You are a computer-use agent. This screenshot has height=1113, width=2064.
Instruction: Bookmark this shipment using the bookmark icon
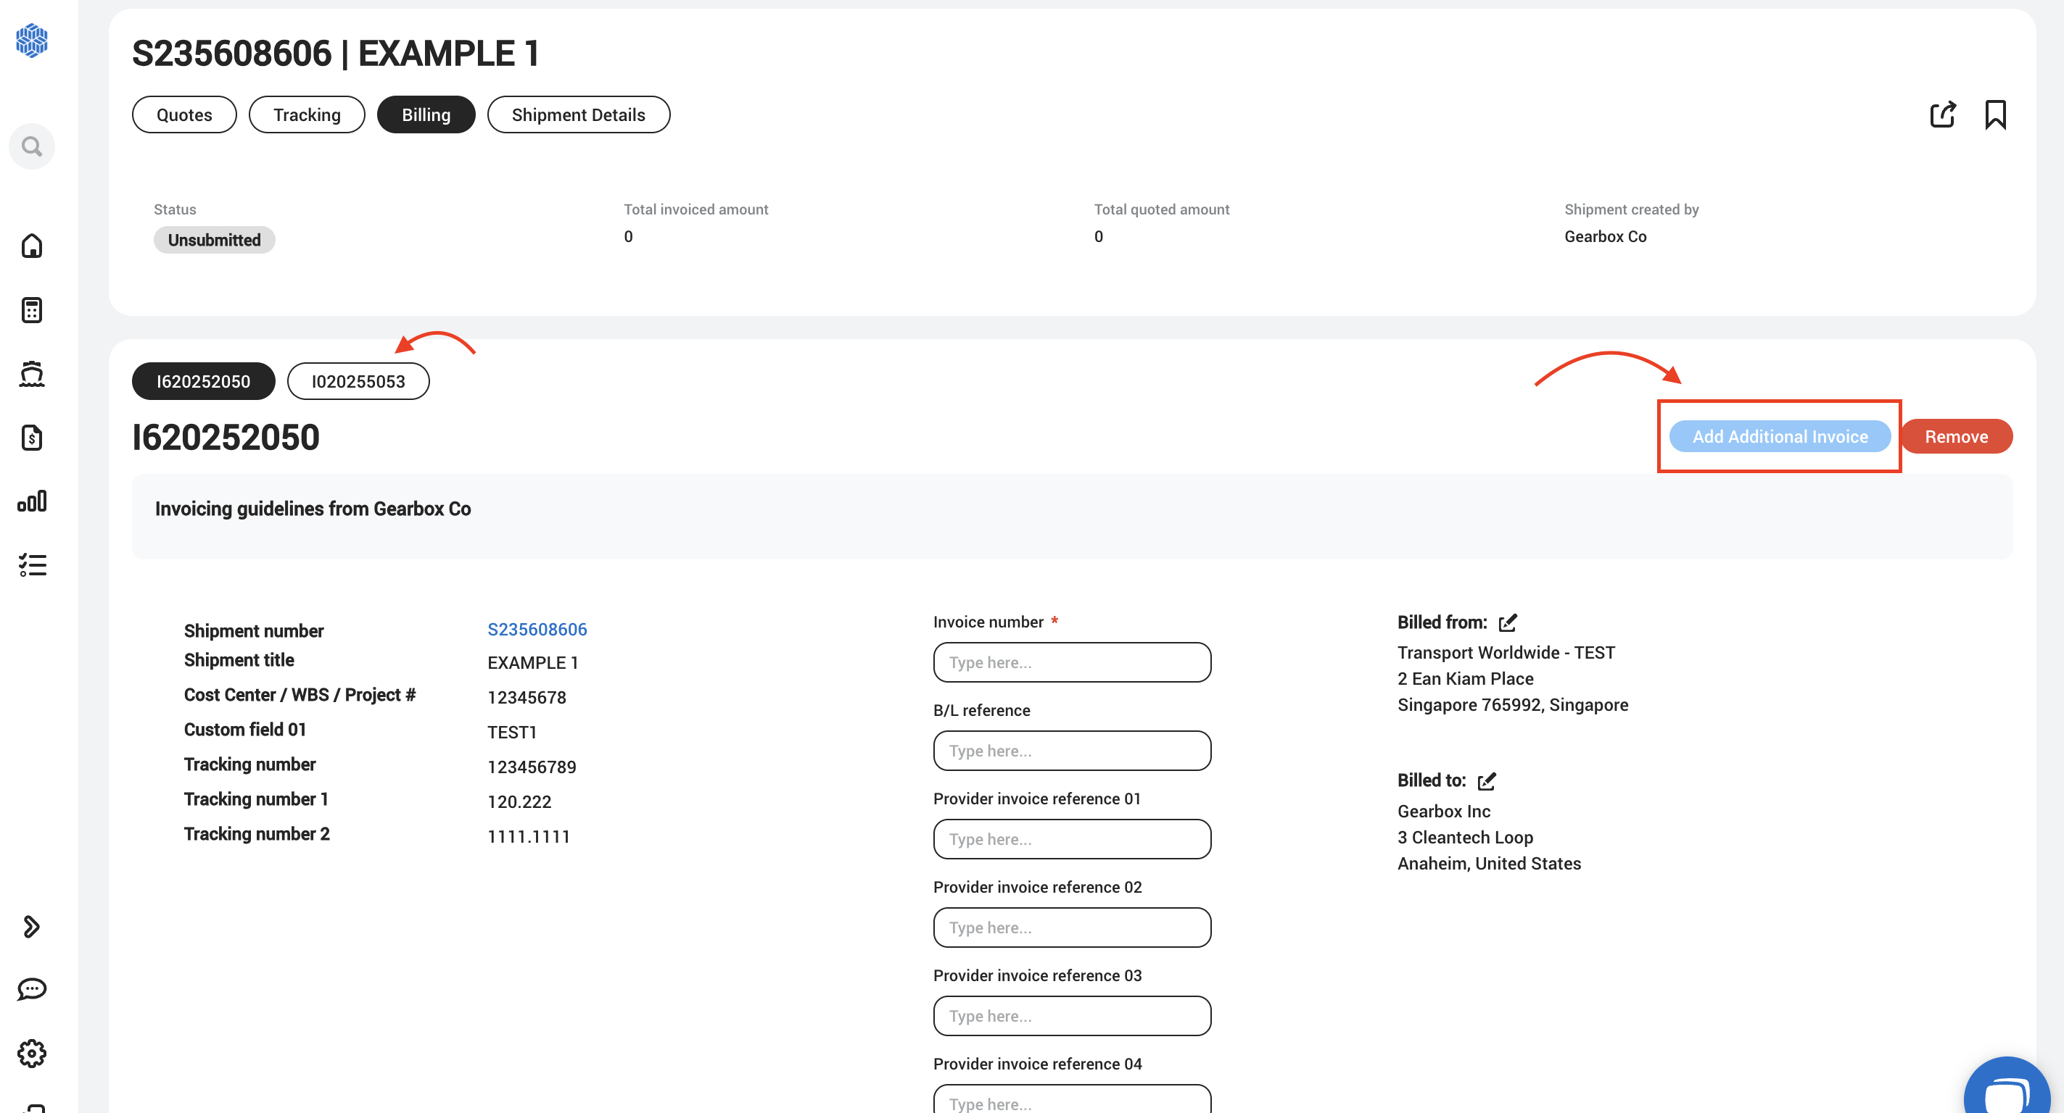[1995, 114]
